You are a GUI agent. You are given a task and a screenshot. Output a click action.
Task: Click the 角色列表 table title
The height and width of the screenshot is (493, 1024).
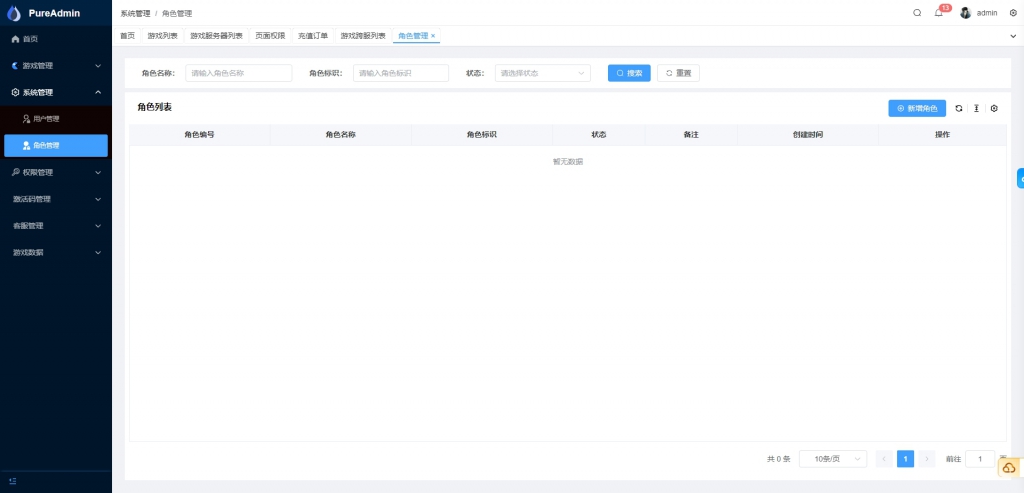(x=155, y=107)
